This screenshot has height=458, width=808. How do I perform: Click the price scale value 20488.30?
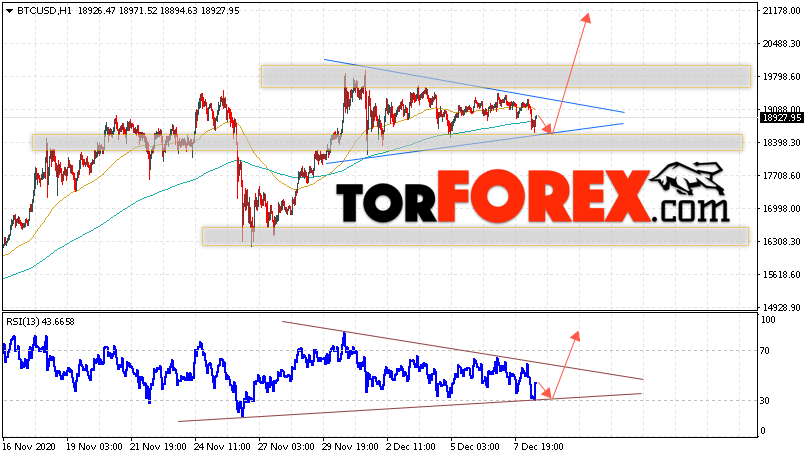tap(781, 44)
